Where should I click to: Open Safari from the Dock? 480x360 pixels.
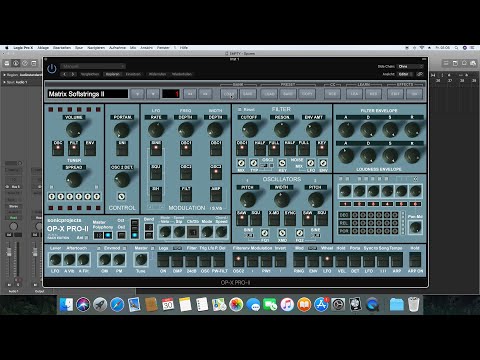coord(117,304)
